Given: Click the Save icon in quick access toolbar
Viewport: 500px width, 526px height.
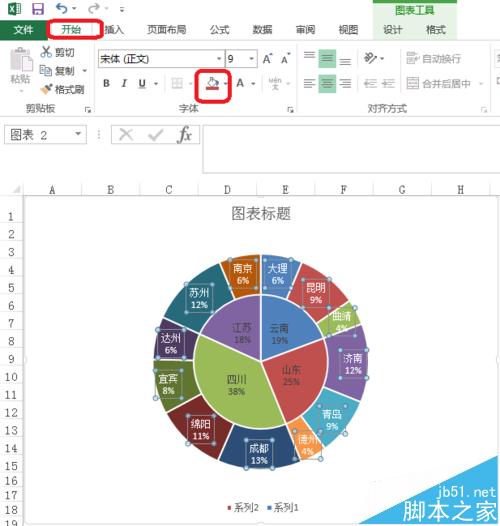Looking at the screenshot, I should [x=38, y=9].
